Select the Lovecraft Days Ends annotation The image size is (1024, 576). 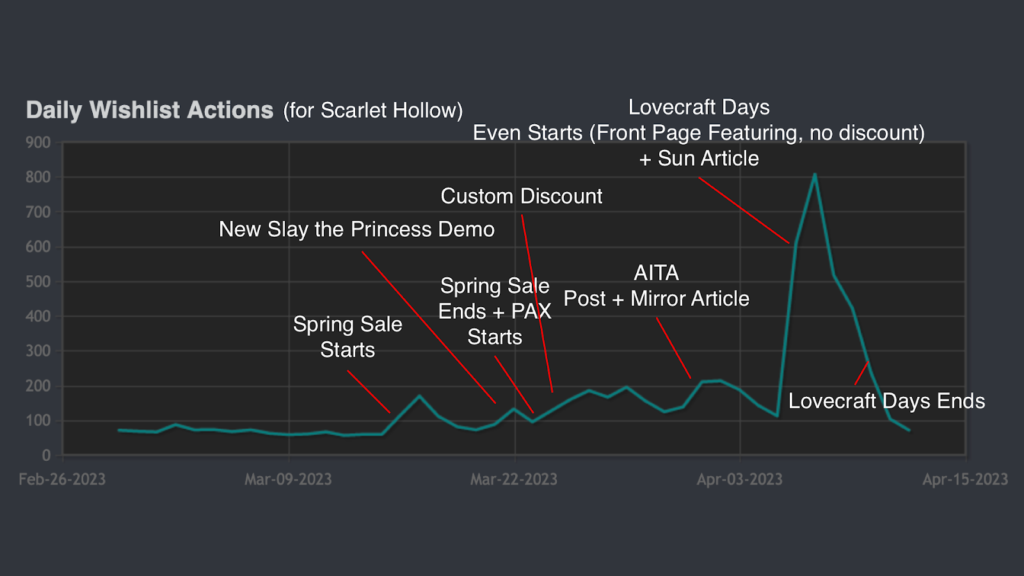click(886, 401)
